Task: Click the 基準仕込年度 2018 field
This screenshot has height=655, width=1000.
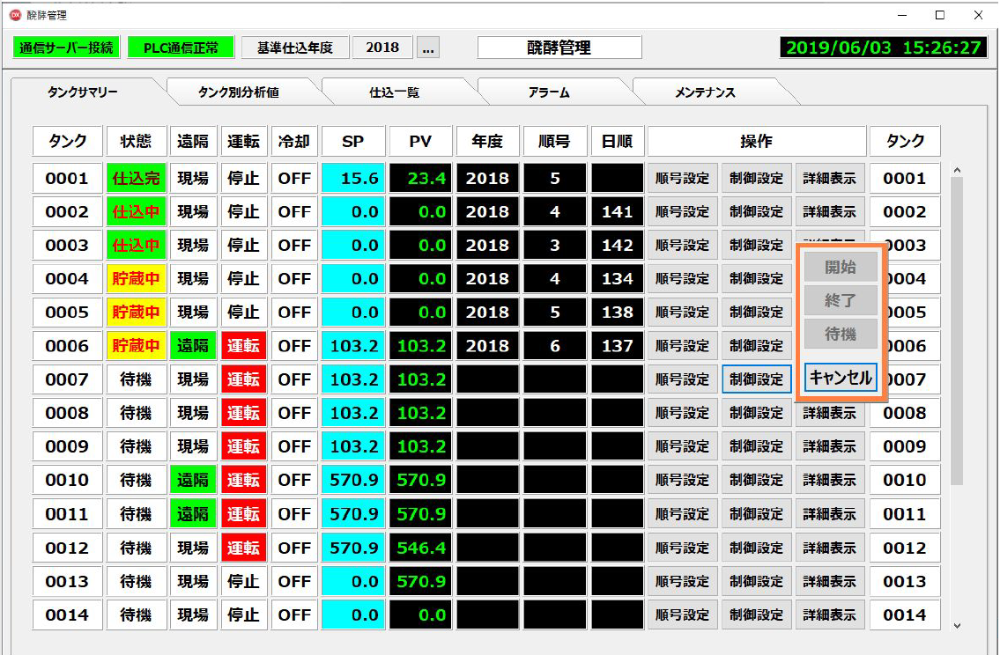Action: click(x=382, y=48)
